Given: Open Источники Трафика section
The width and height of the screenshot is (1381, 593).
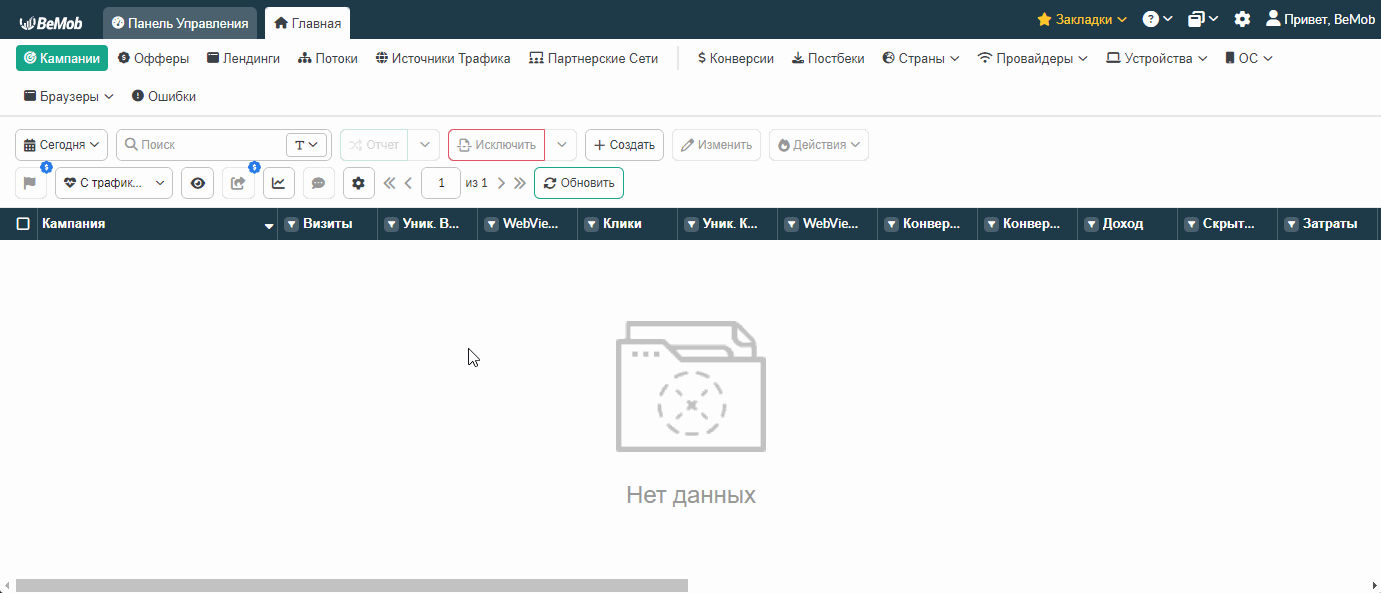Looking at the screenshot, I should (x=443, y=58).
